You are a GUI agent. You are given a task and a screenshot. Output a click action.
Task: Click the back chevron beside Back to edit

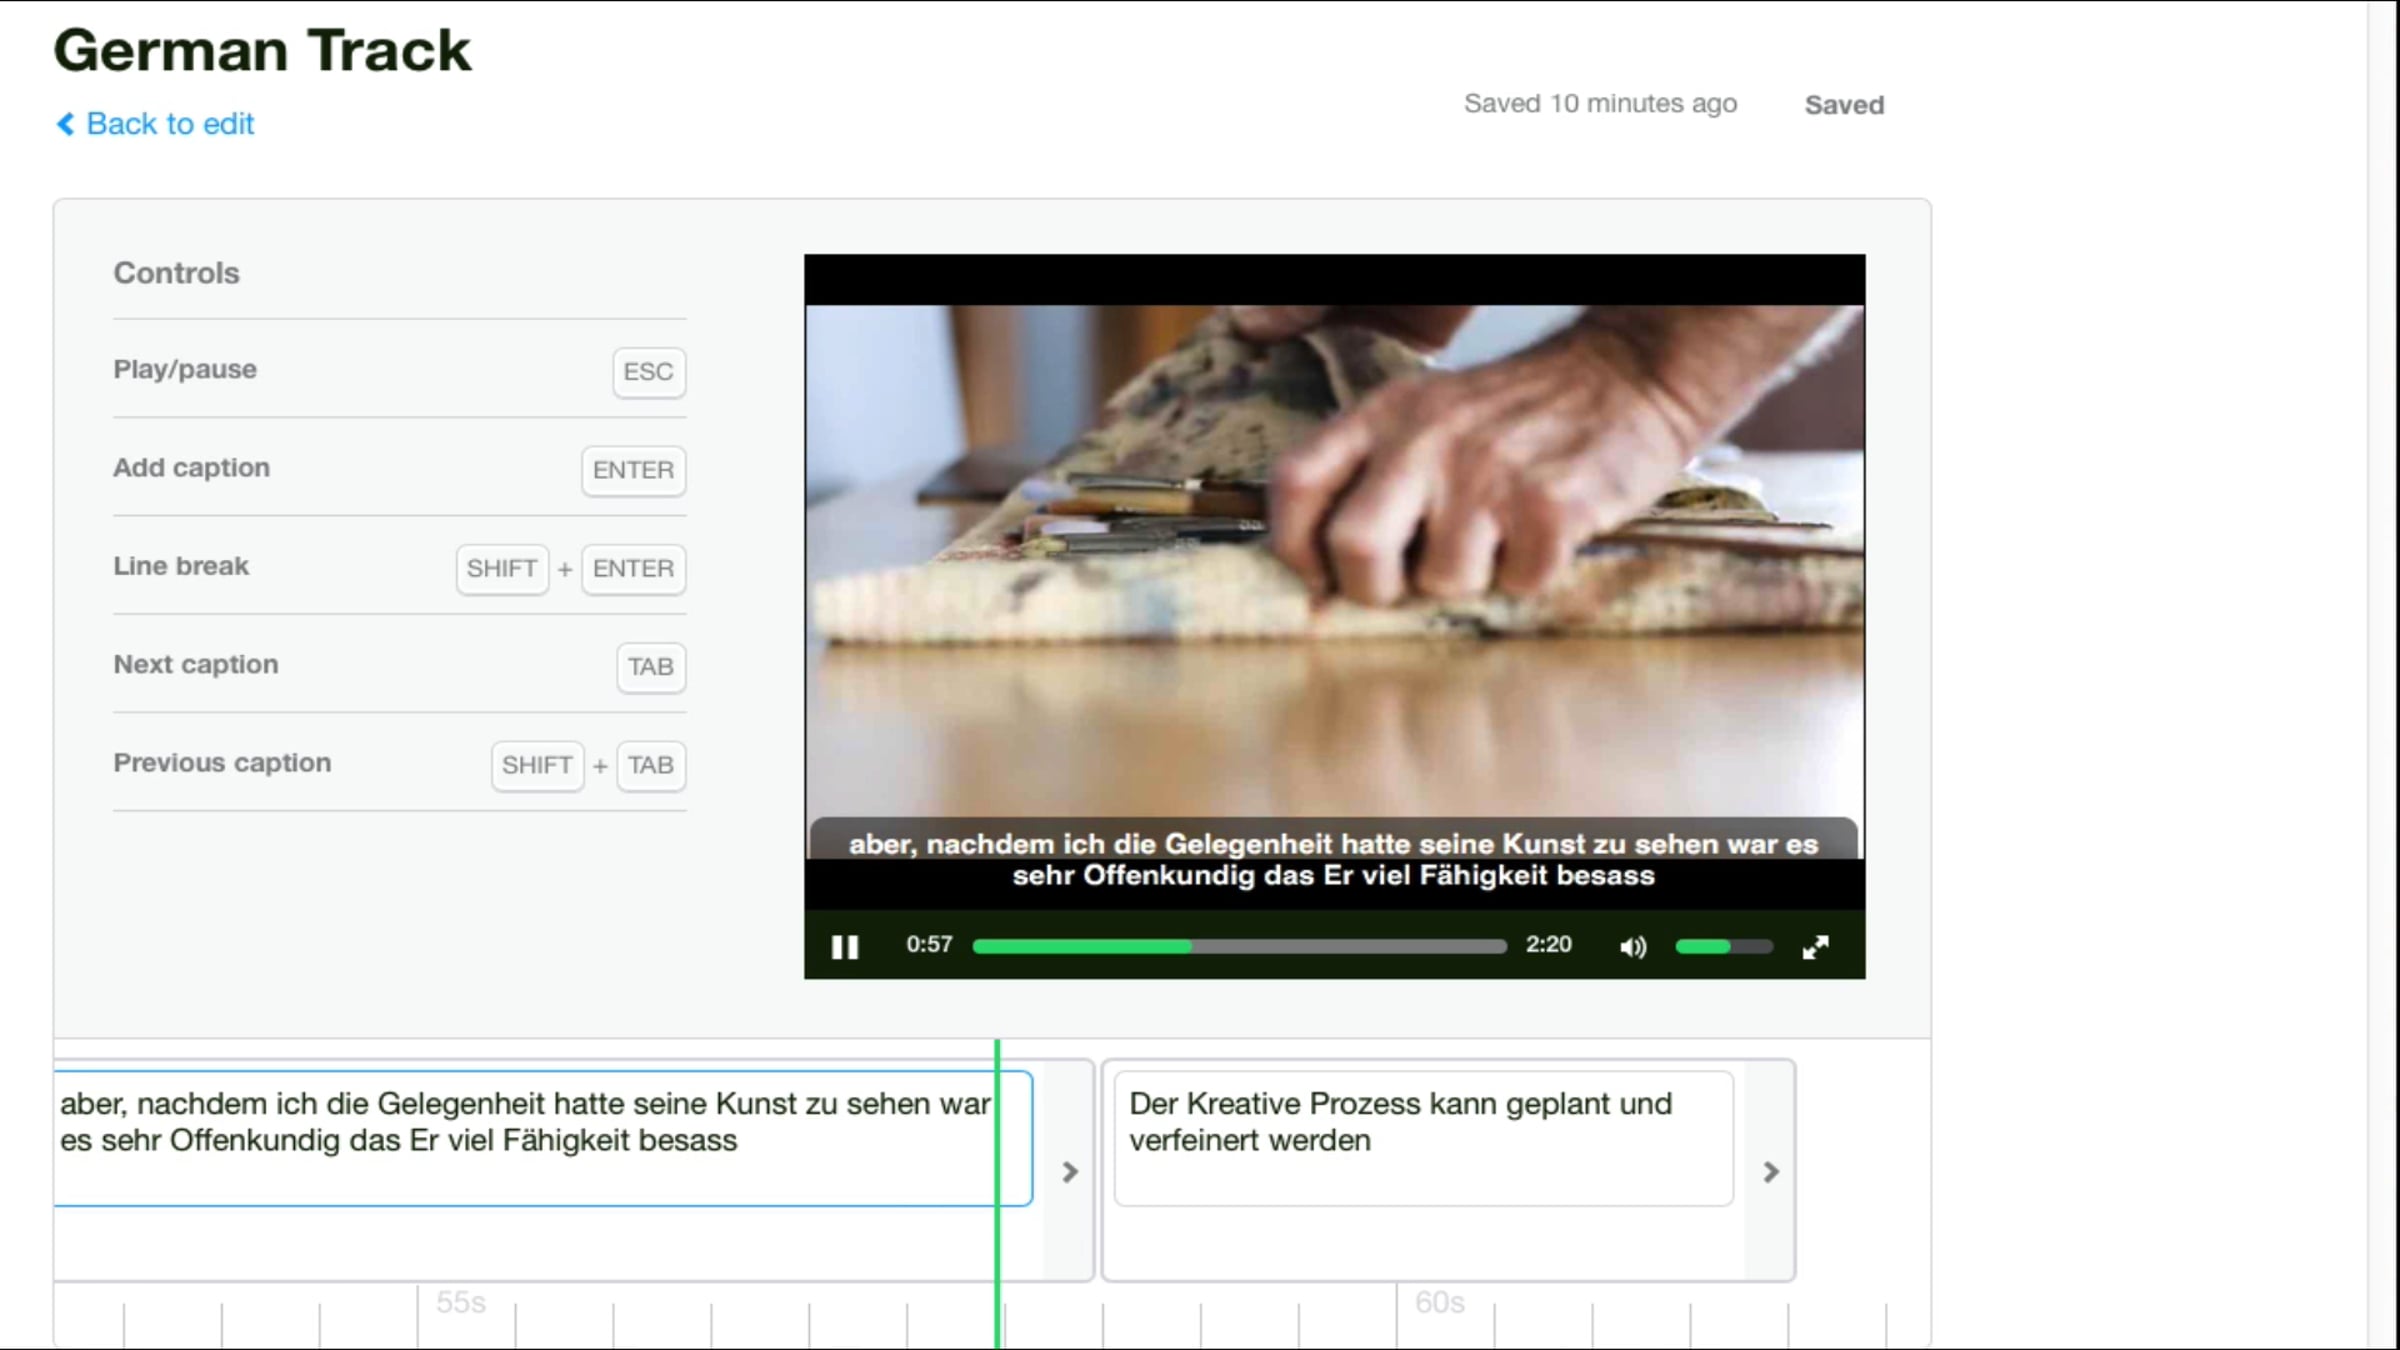coord(66,124)
